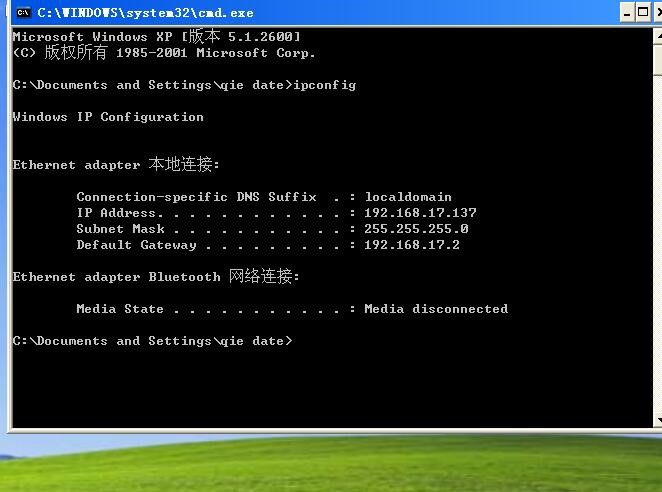This screenshot has width=662, height=492.
Task: Click the Microsoft Windows XP version line
Action: click(157, 36)
